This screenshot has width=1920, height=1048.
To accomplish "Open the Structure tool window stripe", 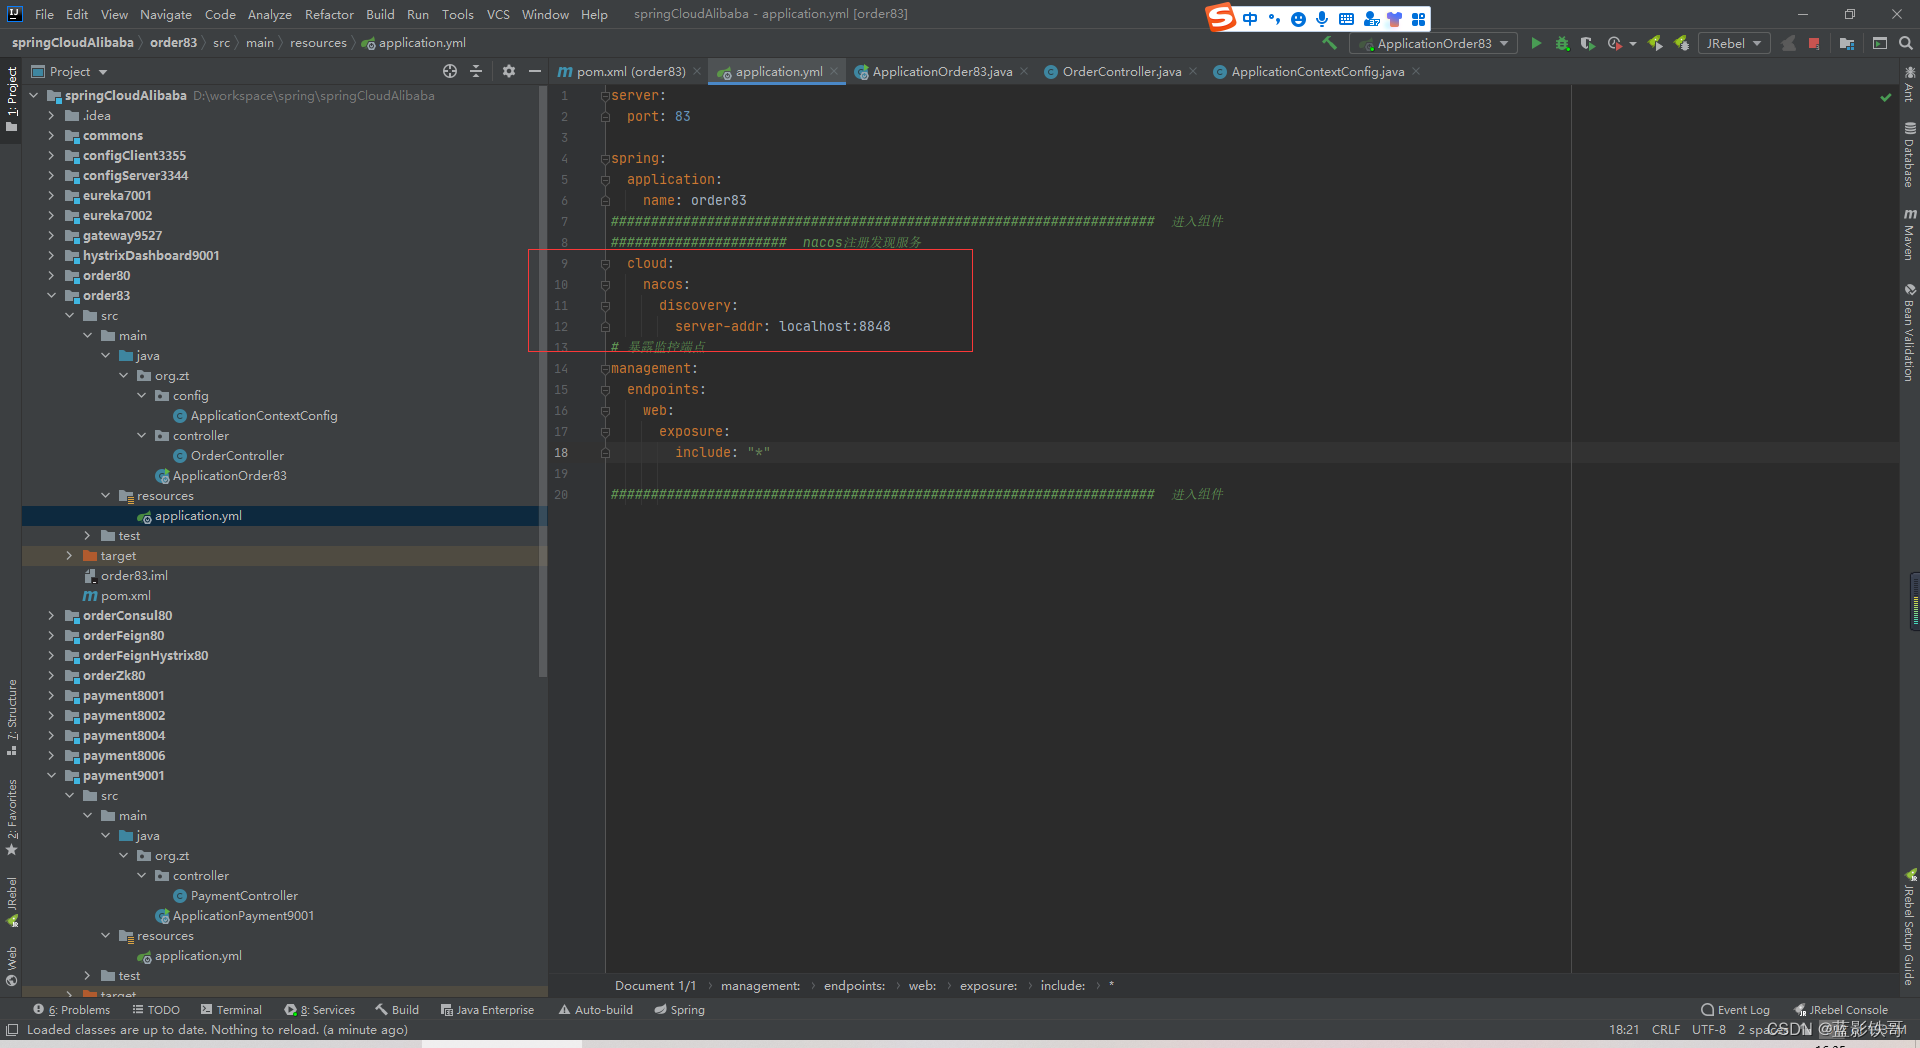I will point(12,716).
